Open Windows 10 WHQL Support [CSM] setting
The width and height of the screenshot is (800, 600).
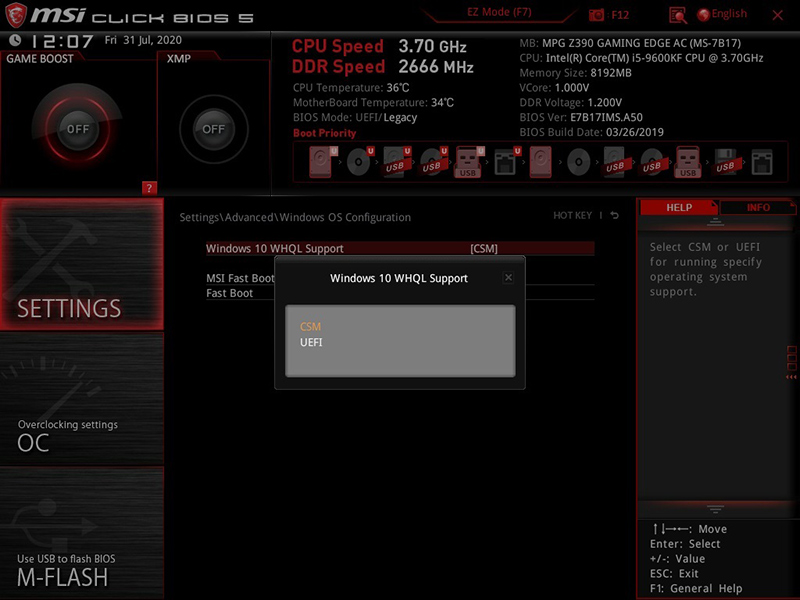399,249
